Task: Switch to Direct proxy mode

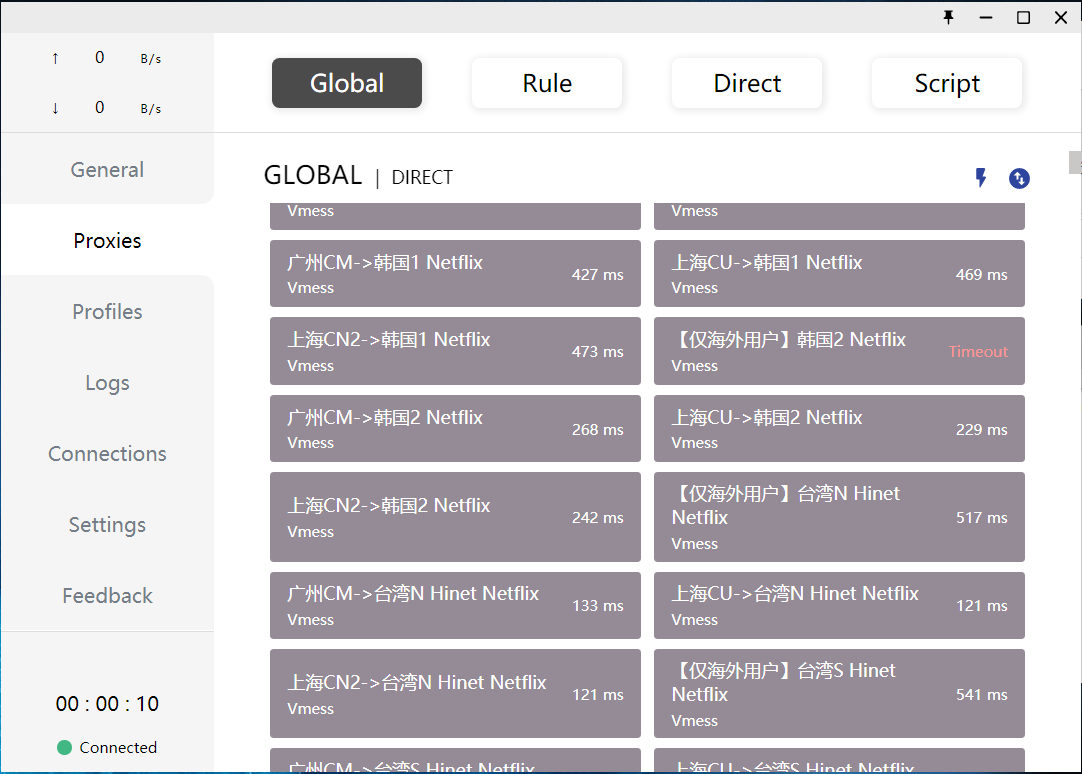Action: pyautogui.click(x=747, y=83)
